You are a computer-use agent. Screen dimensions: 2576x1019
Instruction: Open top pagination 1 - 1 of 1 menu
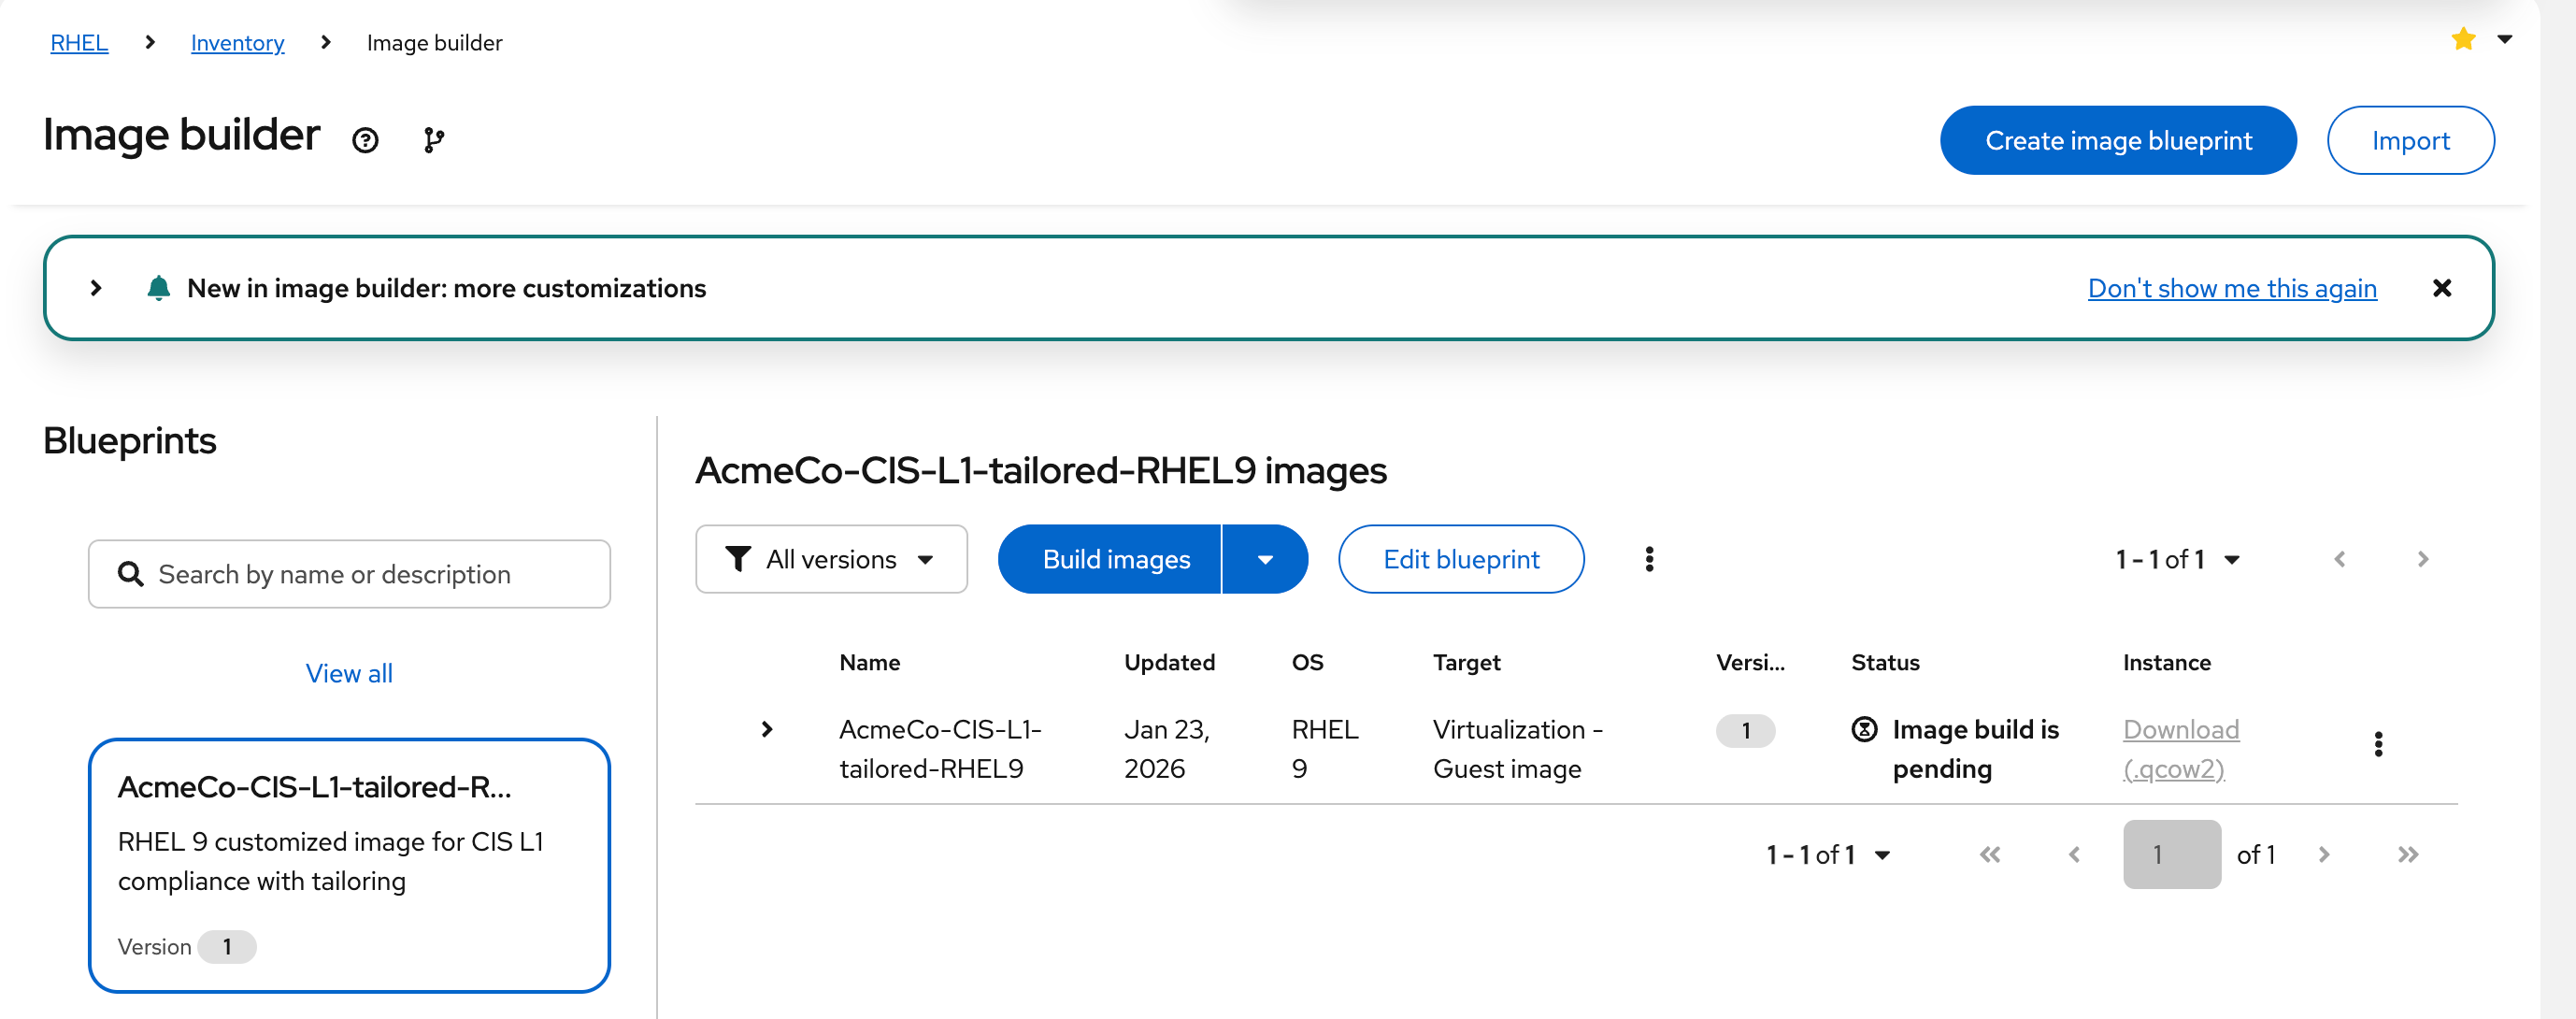pyautogui.click(x=2177, y=559)
